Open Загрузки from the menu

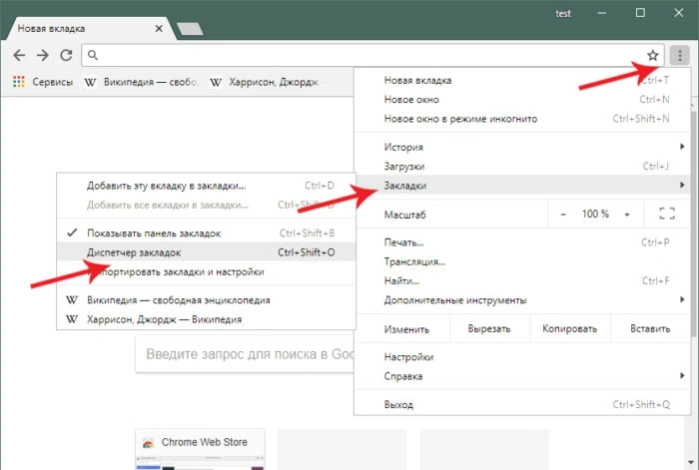[523, 166]
